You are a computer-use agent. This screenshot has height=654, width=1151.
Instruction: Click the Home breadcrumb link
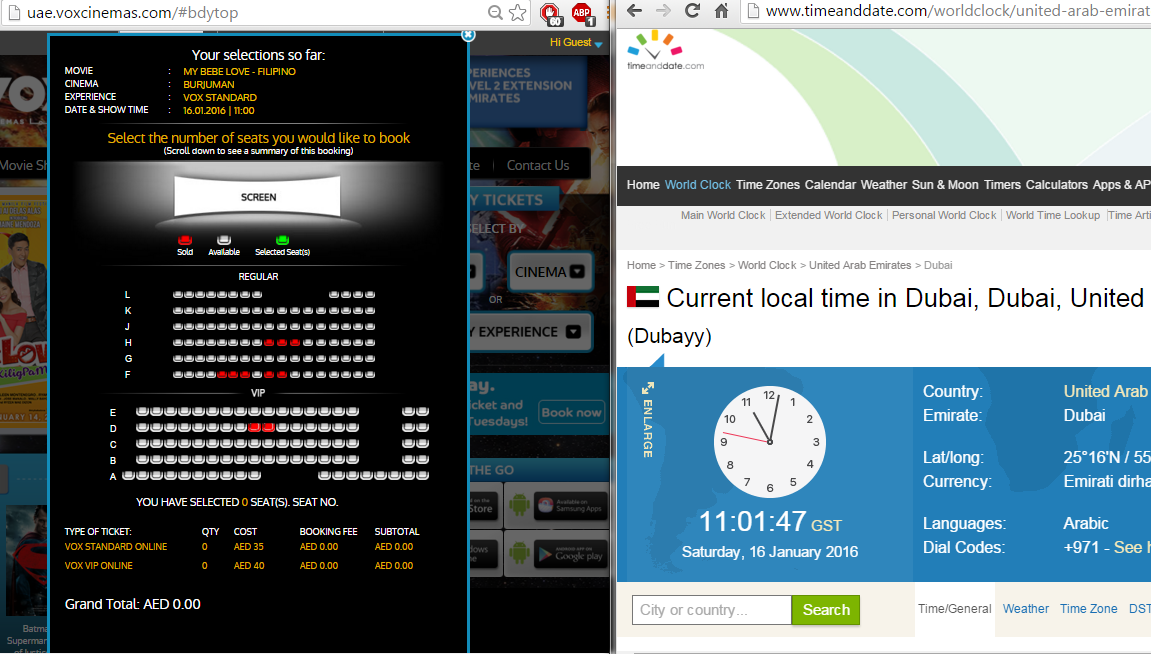641,265
